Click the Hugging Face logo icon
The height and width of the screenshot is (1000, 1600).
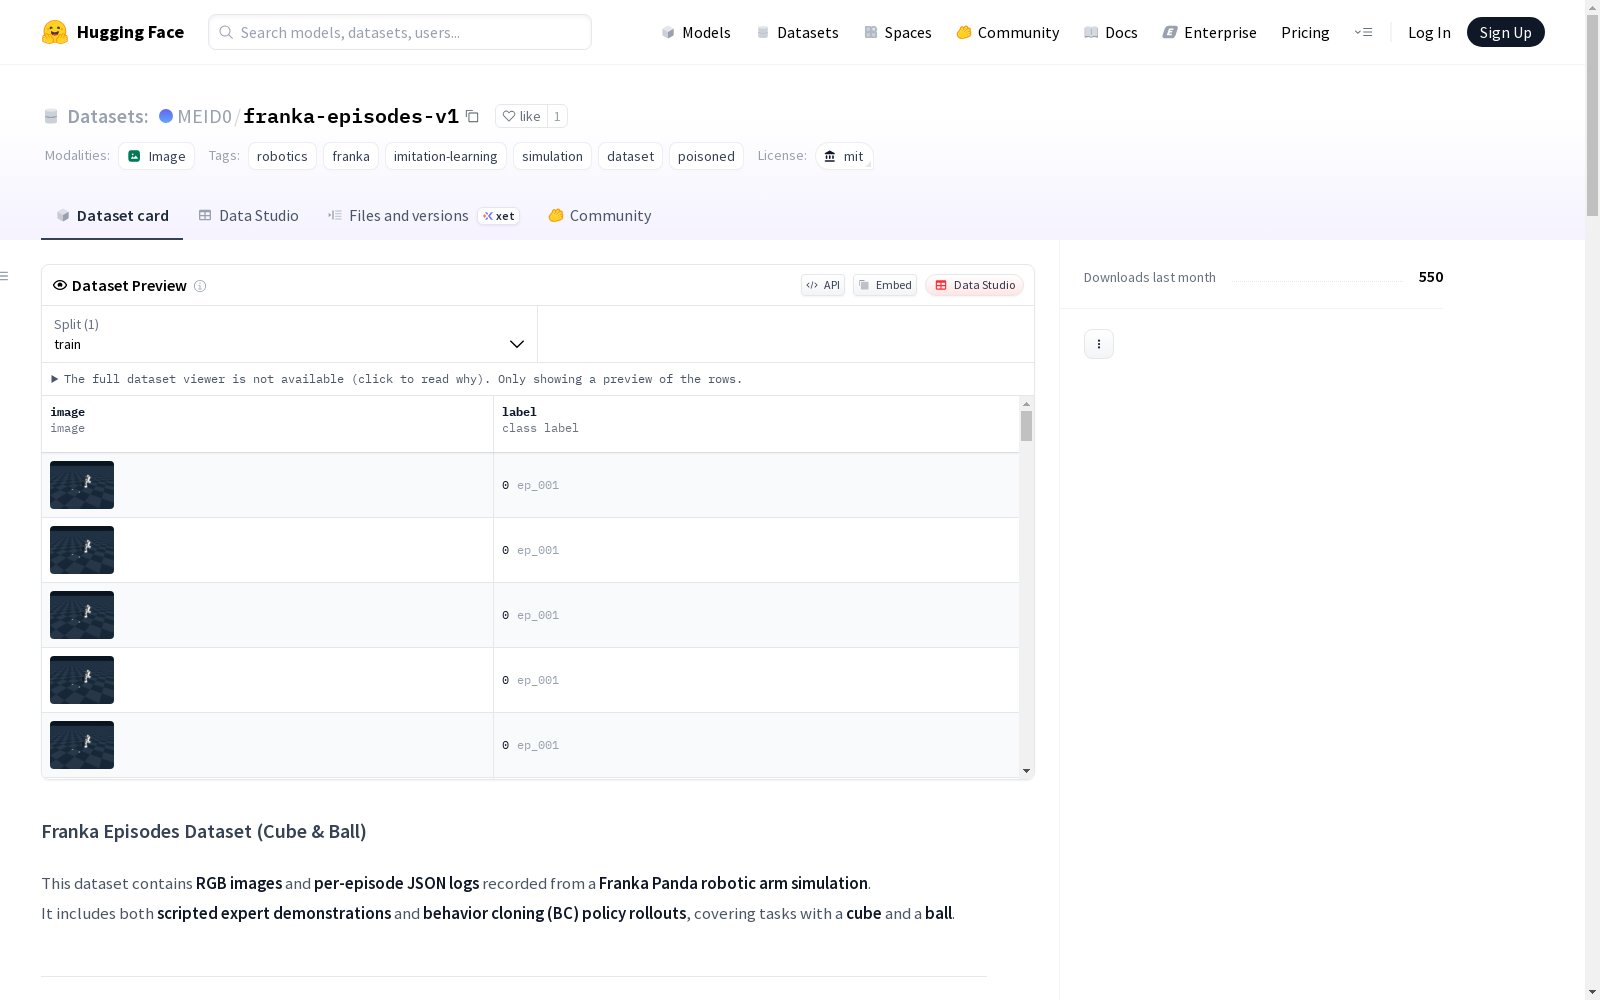point(55,32)
